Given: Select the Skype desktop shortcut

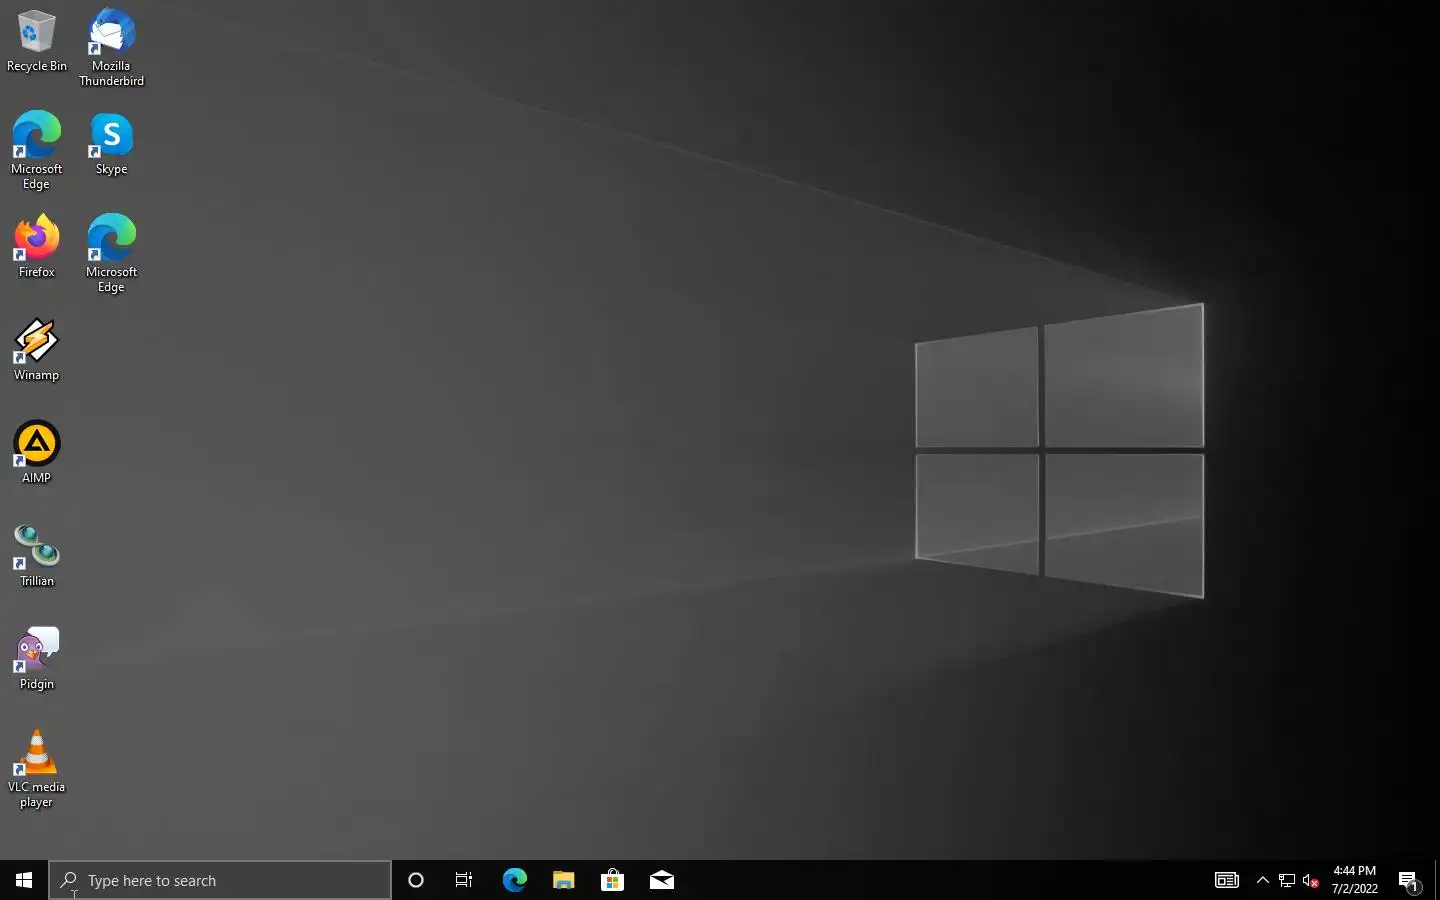Looking at the screenshot, I should [111, 143].
